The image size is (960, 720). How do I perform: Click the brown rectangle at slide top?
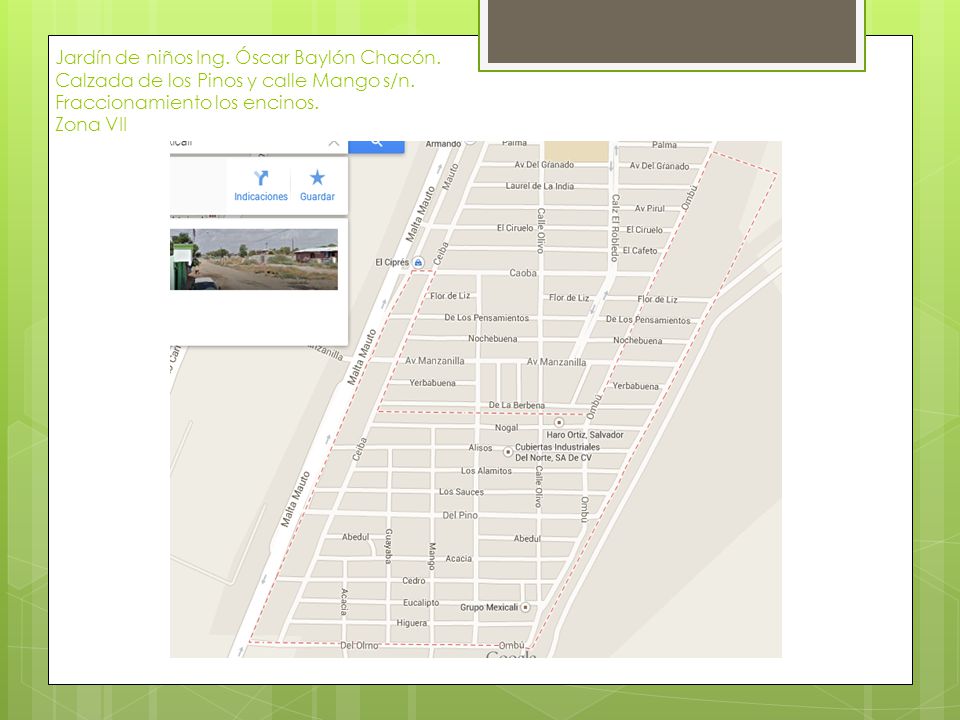click(672, 31)
